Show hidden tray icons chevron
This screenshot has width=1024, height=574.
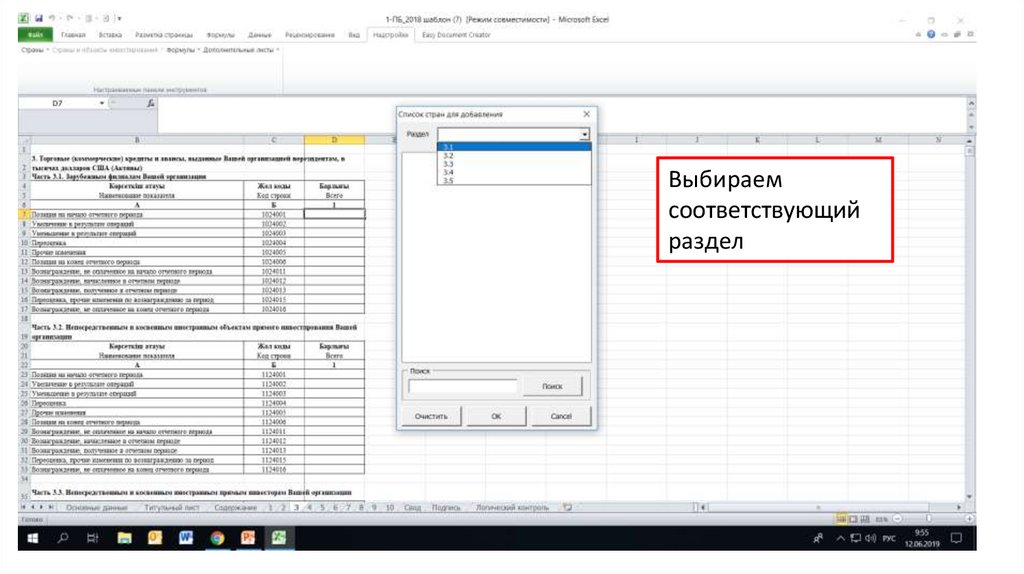(840, 538)
